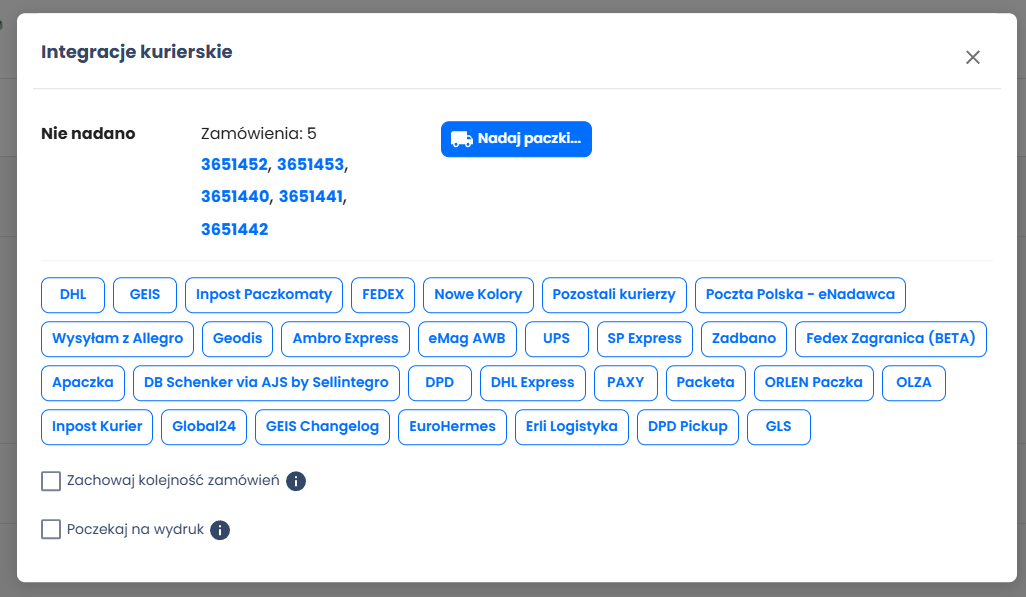This screenshot has width=1026, height=597.
Task: Select the GEIS courier
Action: click(145, 295)
